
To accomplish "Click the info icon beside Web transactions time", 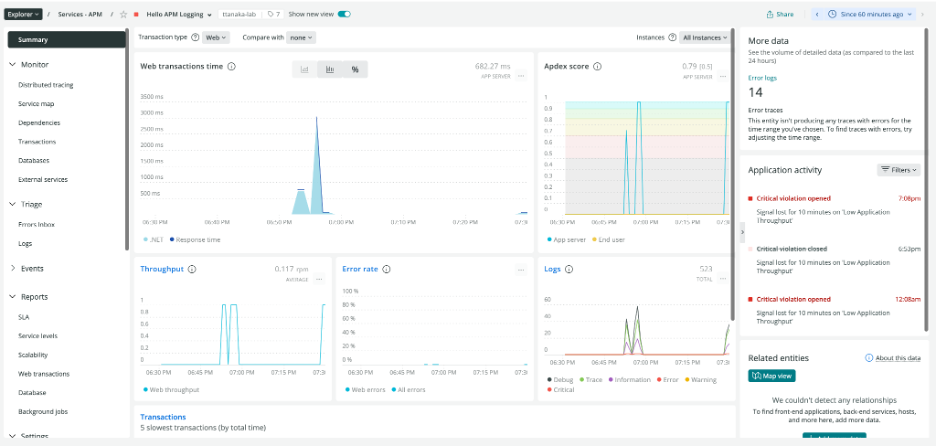I will point(231,67).
